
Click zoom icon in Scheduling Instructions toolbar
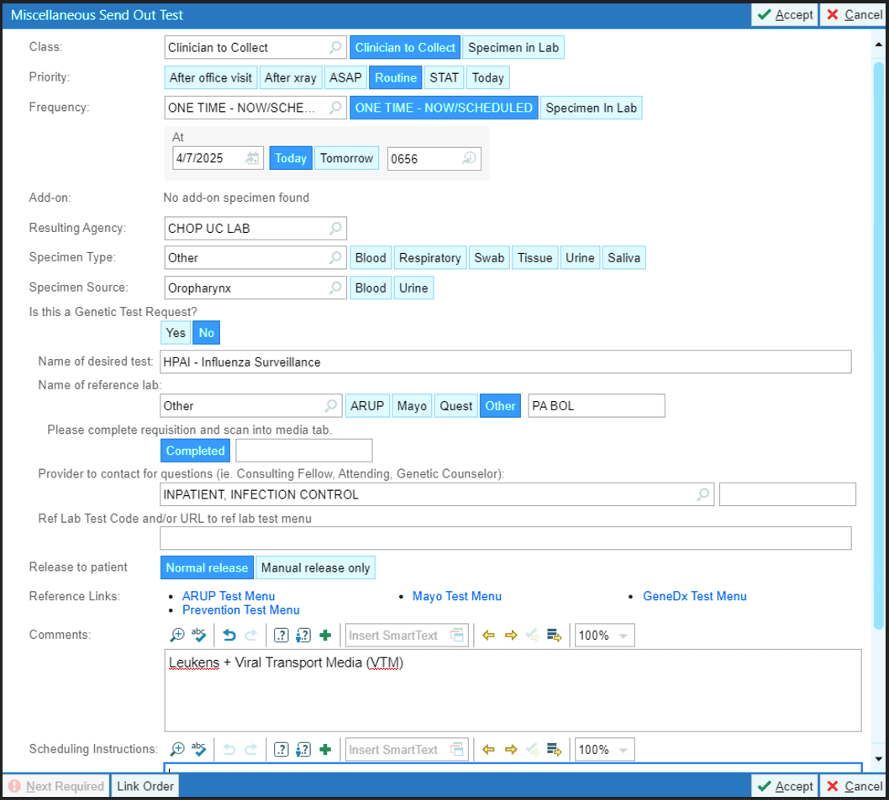(177, 750)
